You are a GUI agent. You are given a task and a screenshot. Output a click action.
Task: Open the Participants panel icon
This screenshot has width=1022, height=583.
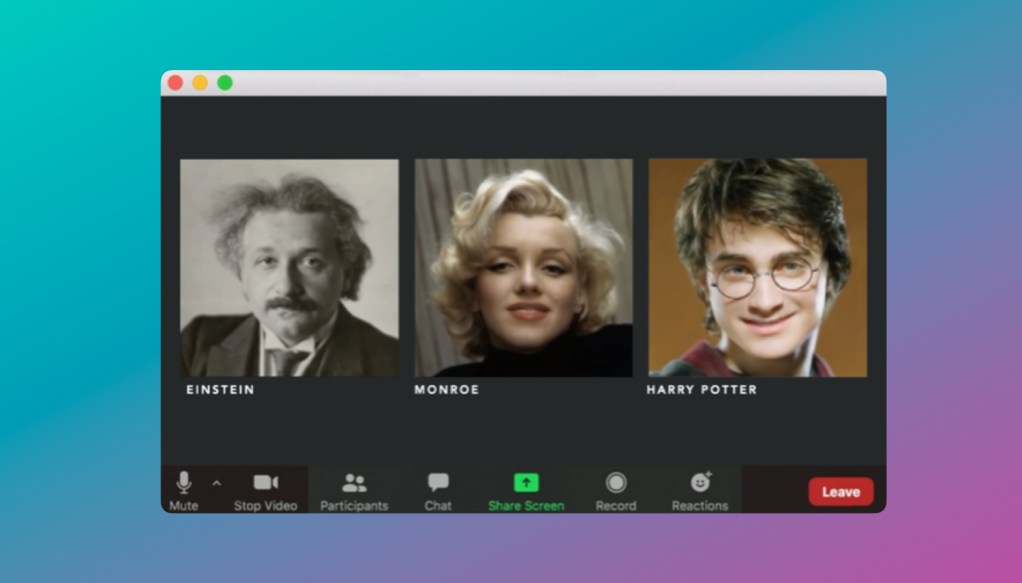coord(354,483)
